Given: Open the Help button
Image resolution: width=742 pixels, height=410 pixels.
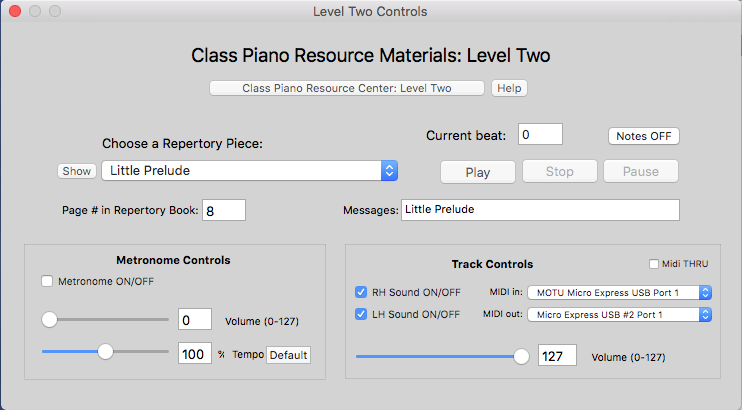Looking at the screenshot, I should pyautogui.click(x=509, y=88).
